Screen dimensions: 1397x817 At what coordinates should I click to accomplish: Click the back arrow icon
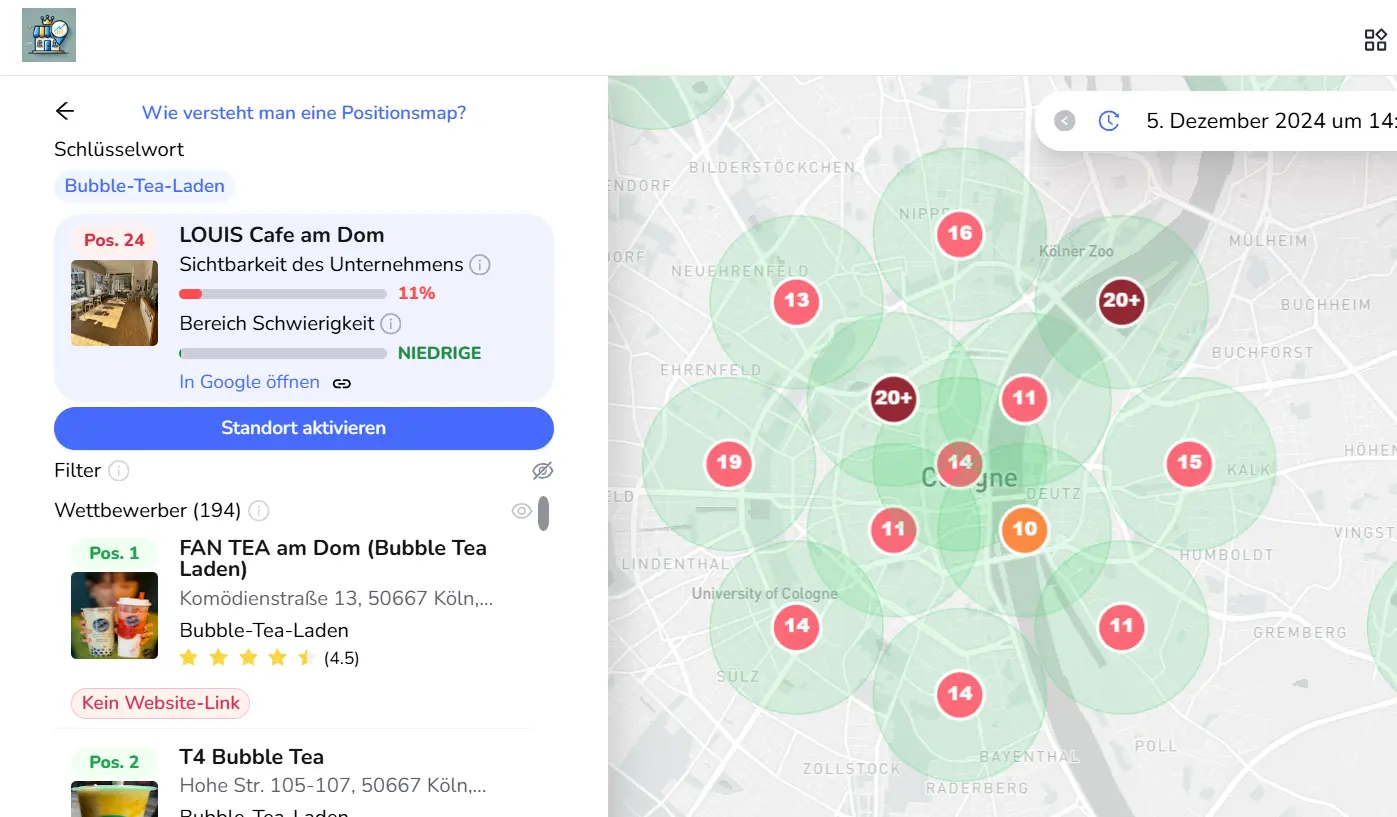65,112
